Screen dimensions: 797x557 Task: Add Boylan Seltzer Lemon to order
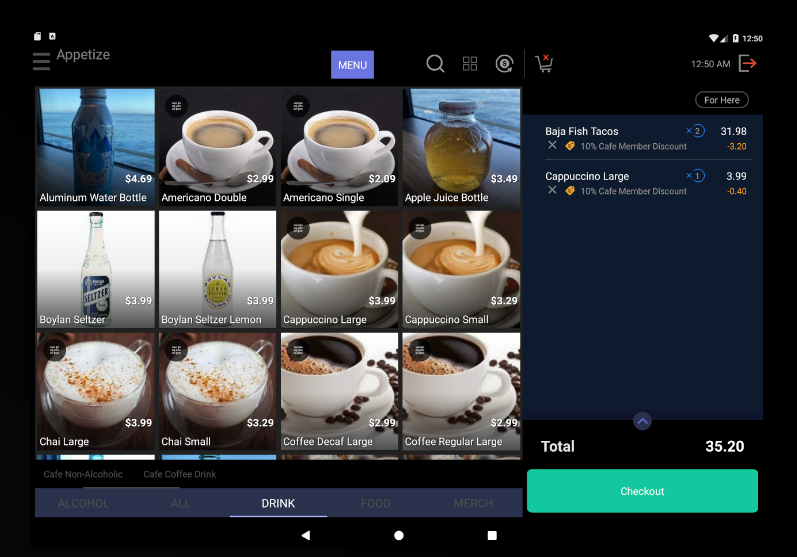tap(217, 268)
